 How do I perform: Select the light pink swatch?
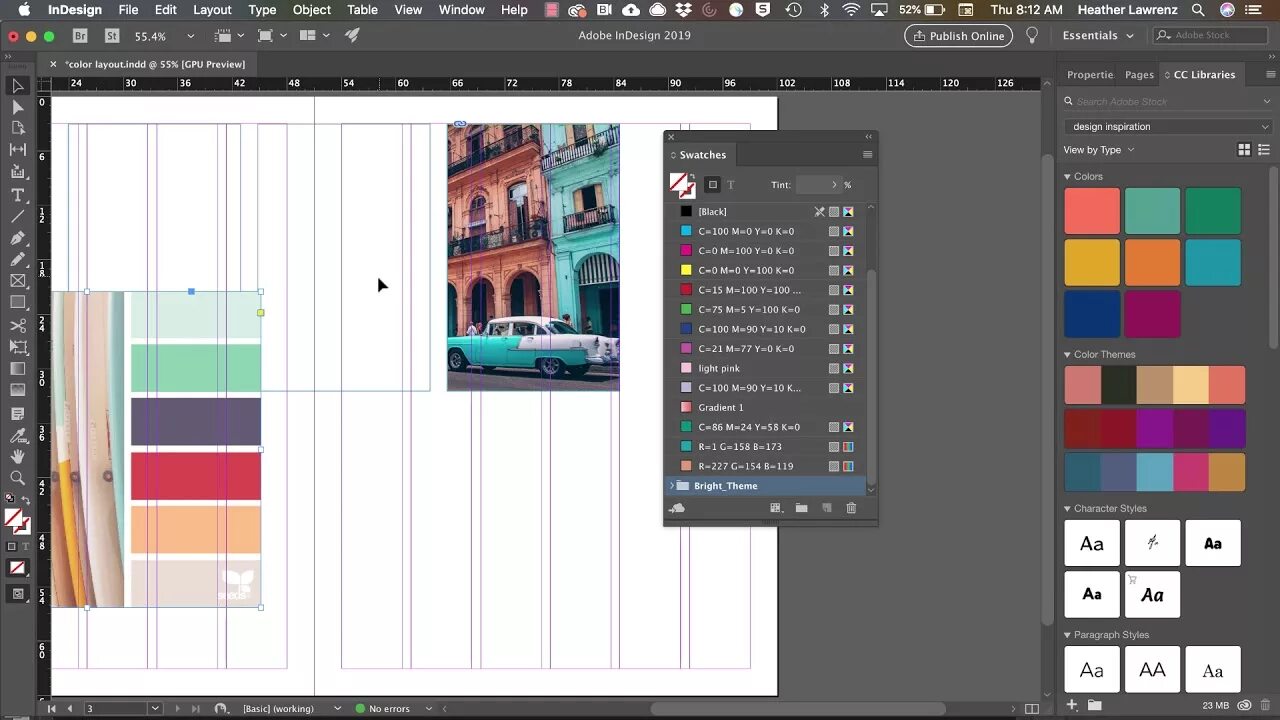click(x=719, y=368)
